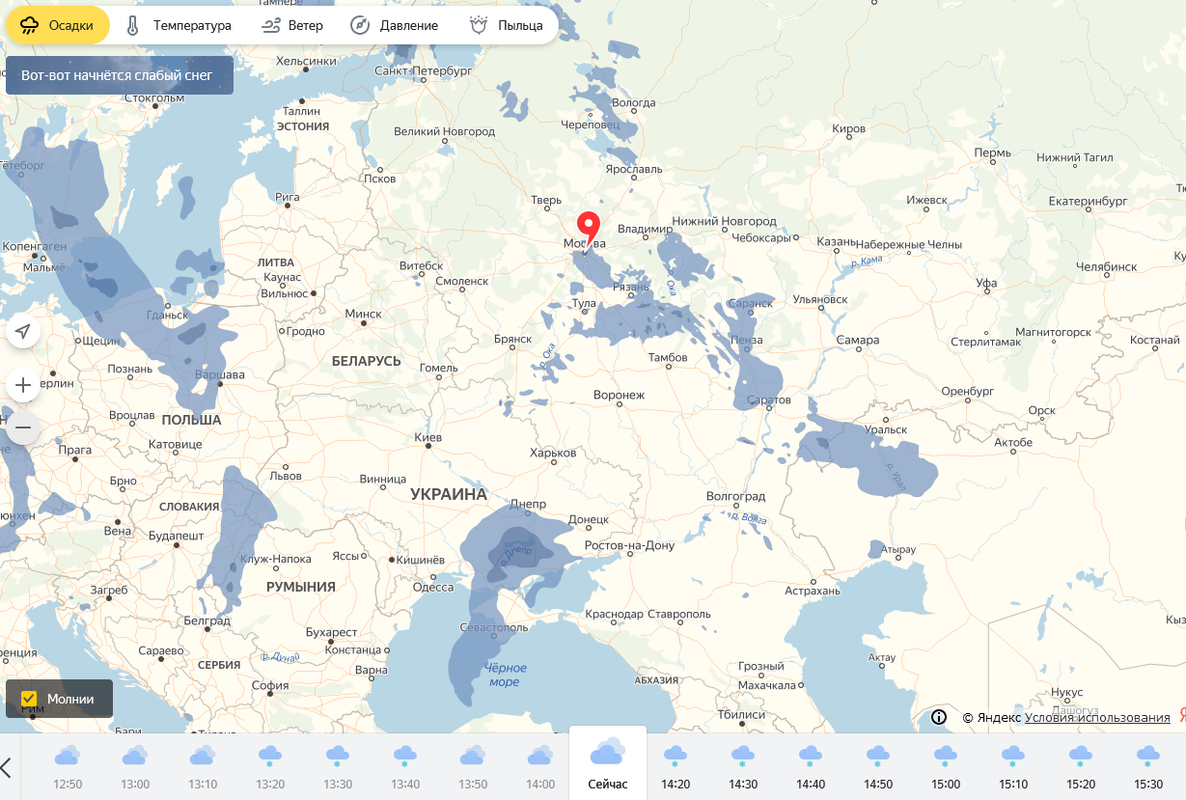Click the ПОЛЬША country label
This screenshot has height=800, width=1186.
[191, 420]
